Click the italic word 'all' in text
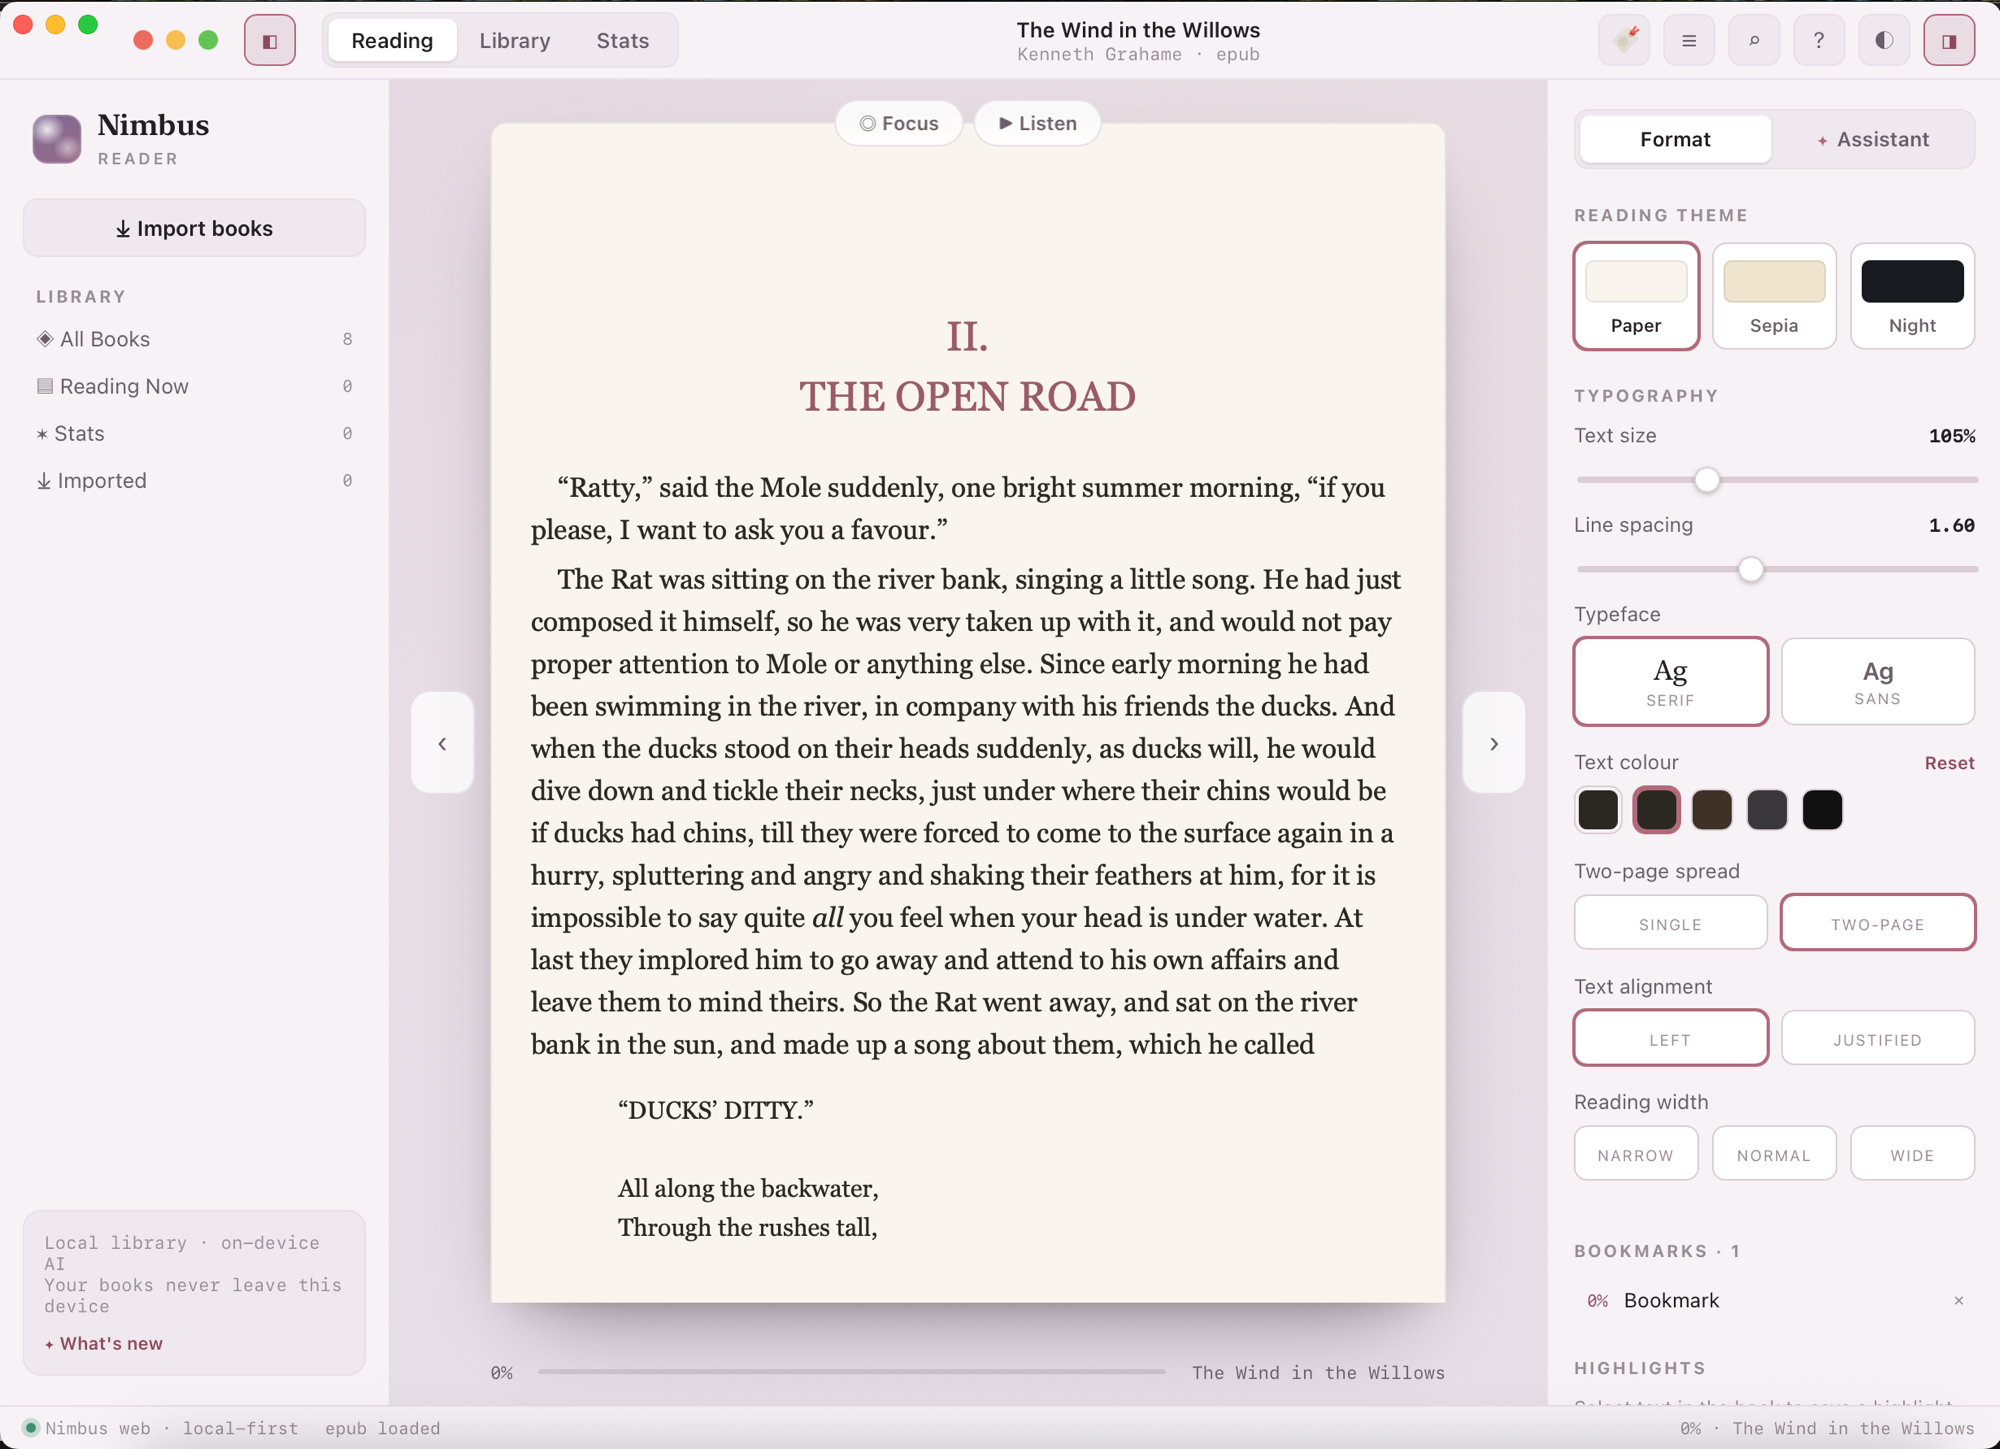Viewport: 2000px width, 1449px height. coord(827,918)
